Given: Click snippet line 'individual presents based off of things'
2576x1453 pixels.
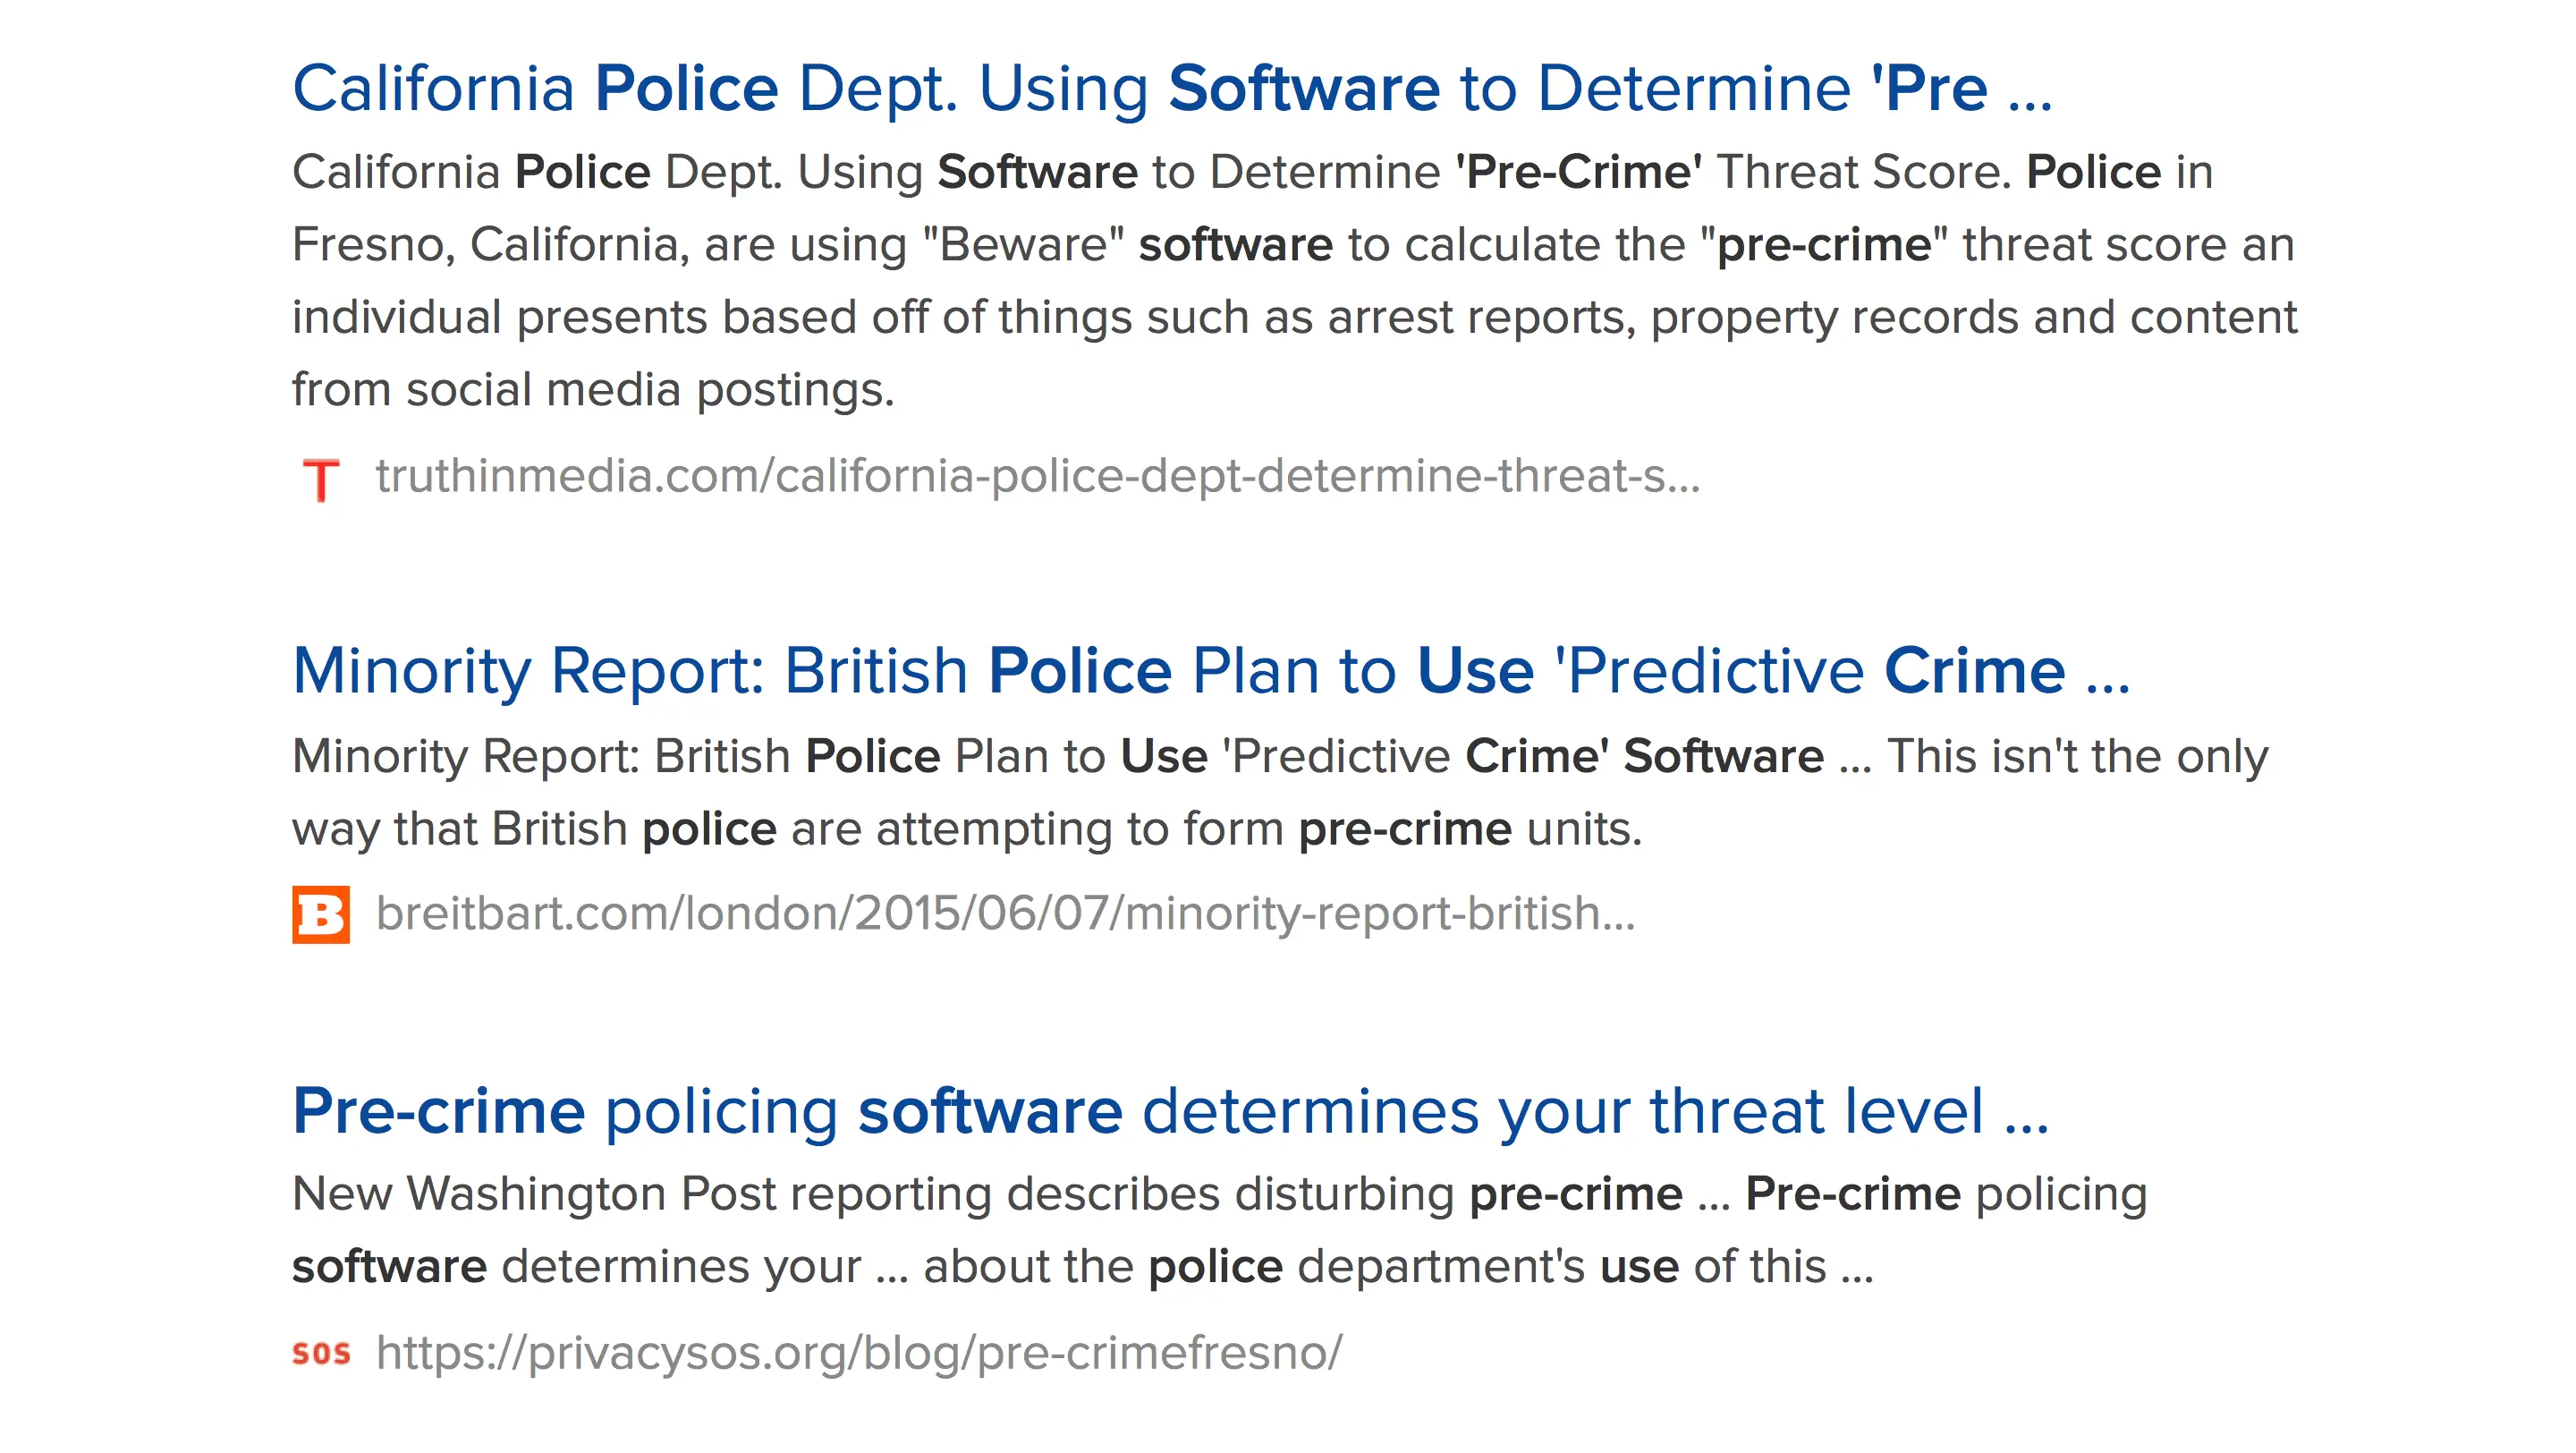Looking at the screenshot, I should coord(1294,317).
